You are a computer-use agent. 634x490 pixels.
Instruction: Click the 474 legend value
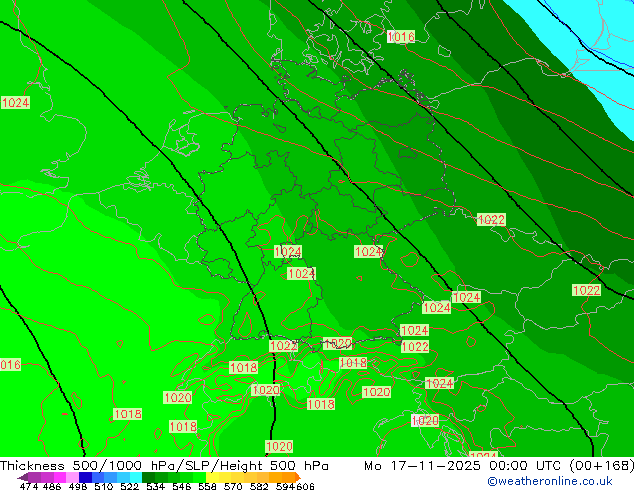[29, 486]
